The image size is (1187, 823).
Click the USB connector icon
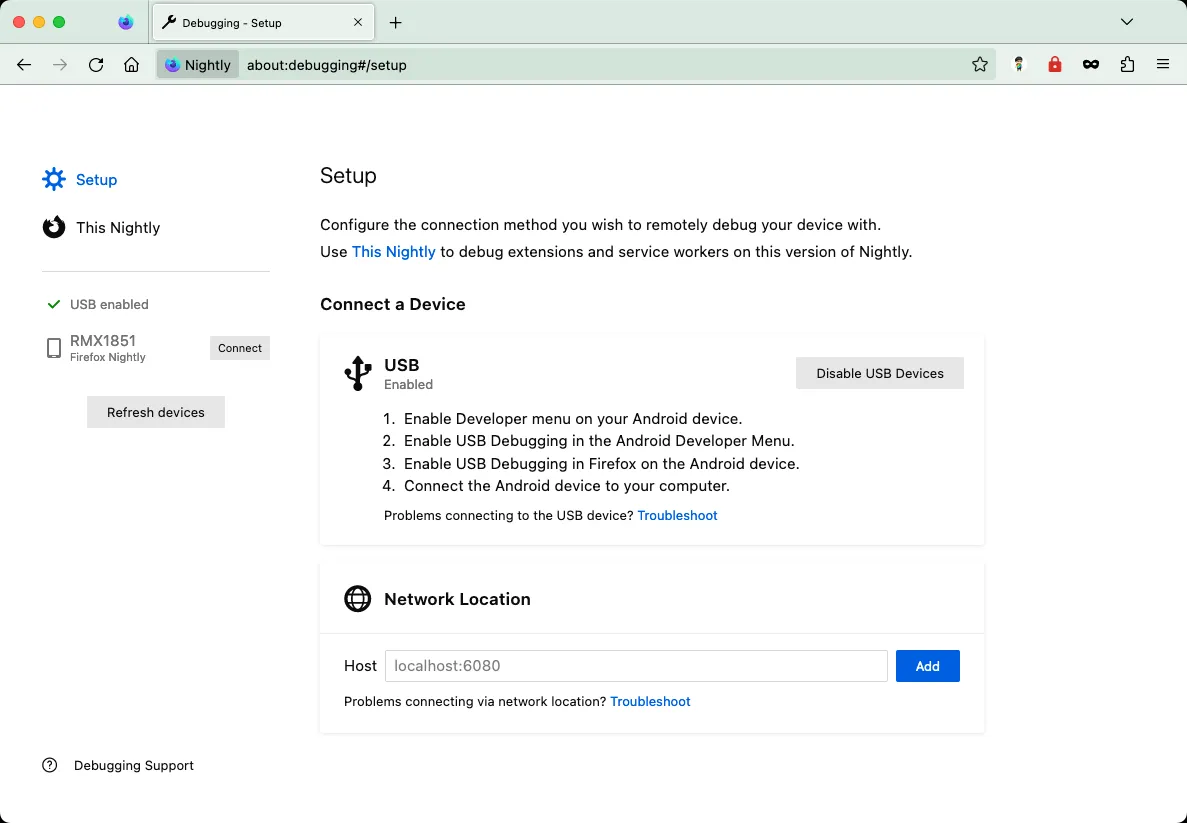[357, 373]
